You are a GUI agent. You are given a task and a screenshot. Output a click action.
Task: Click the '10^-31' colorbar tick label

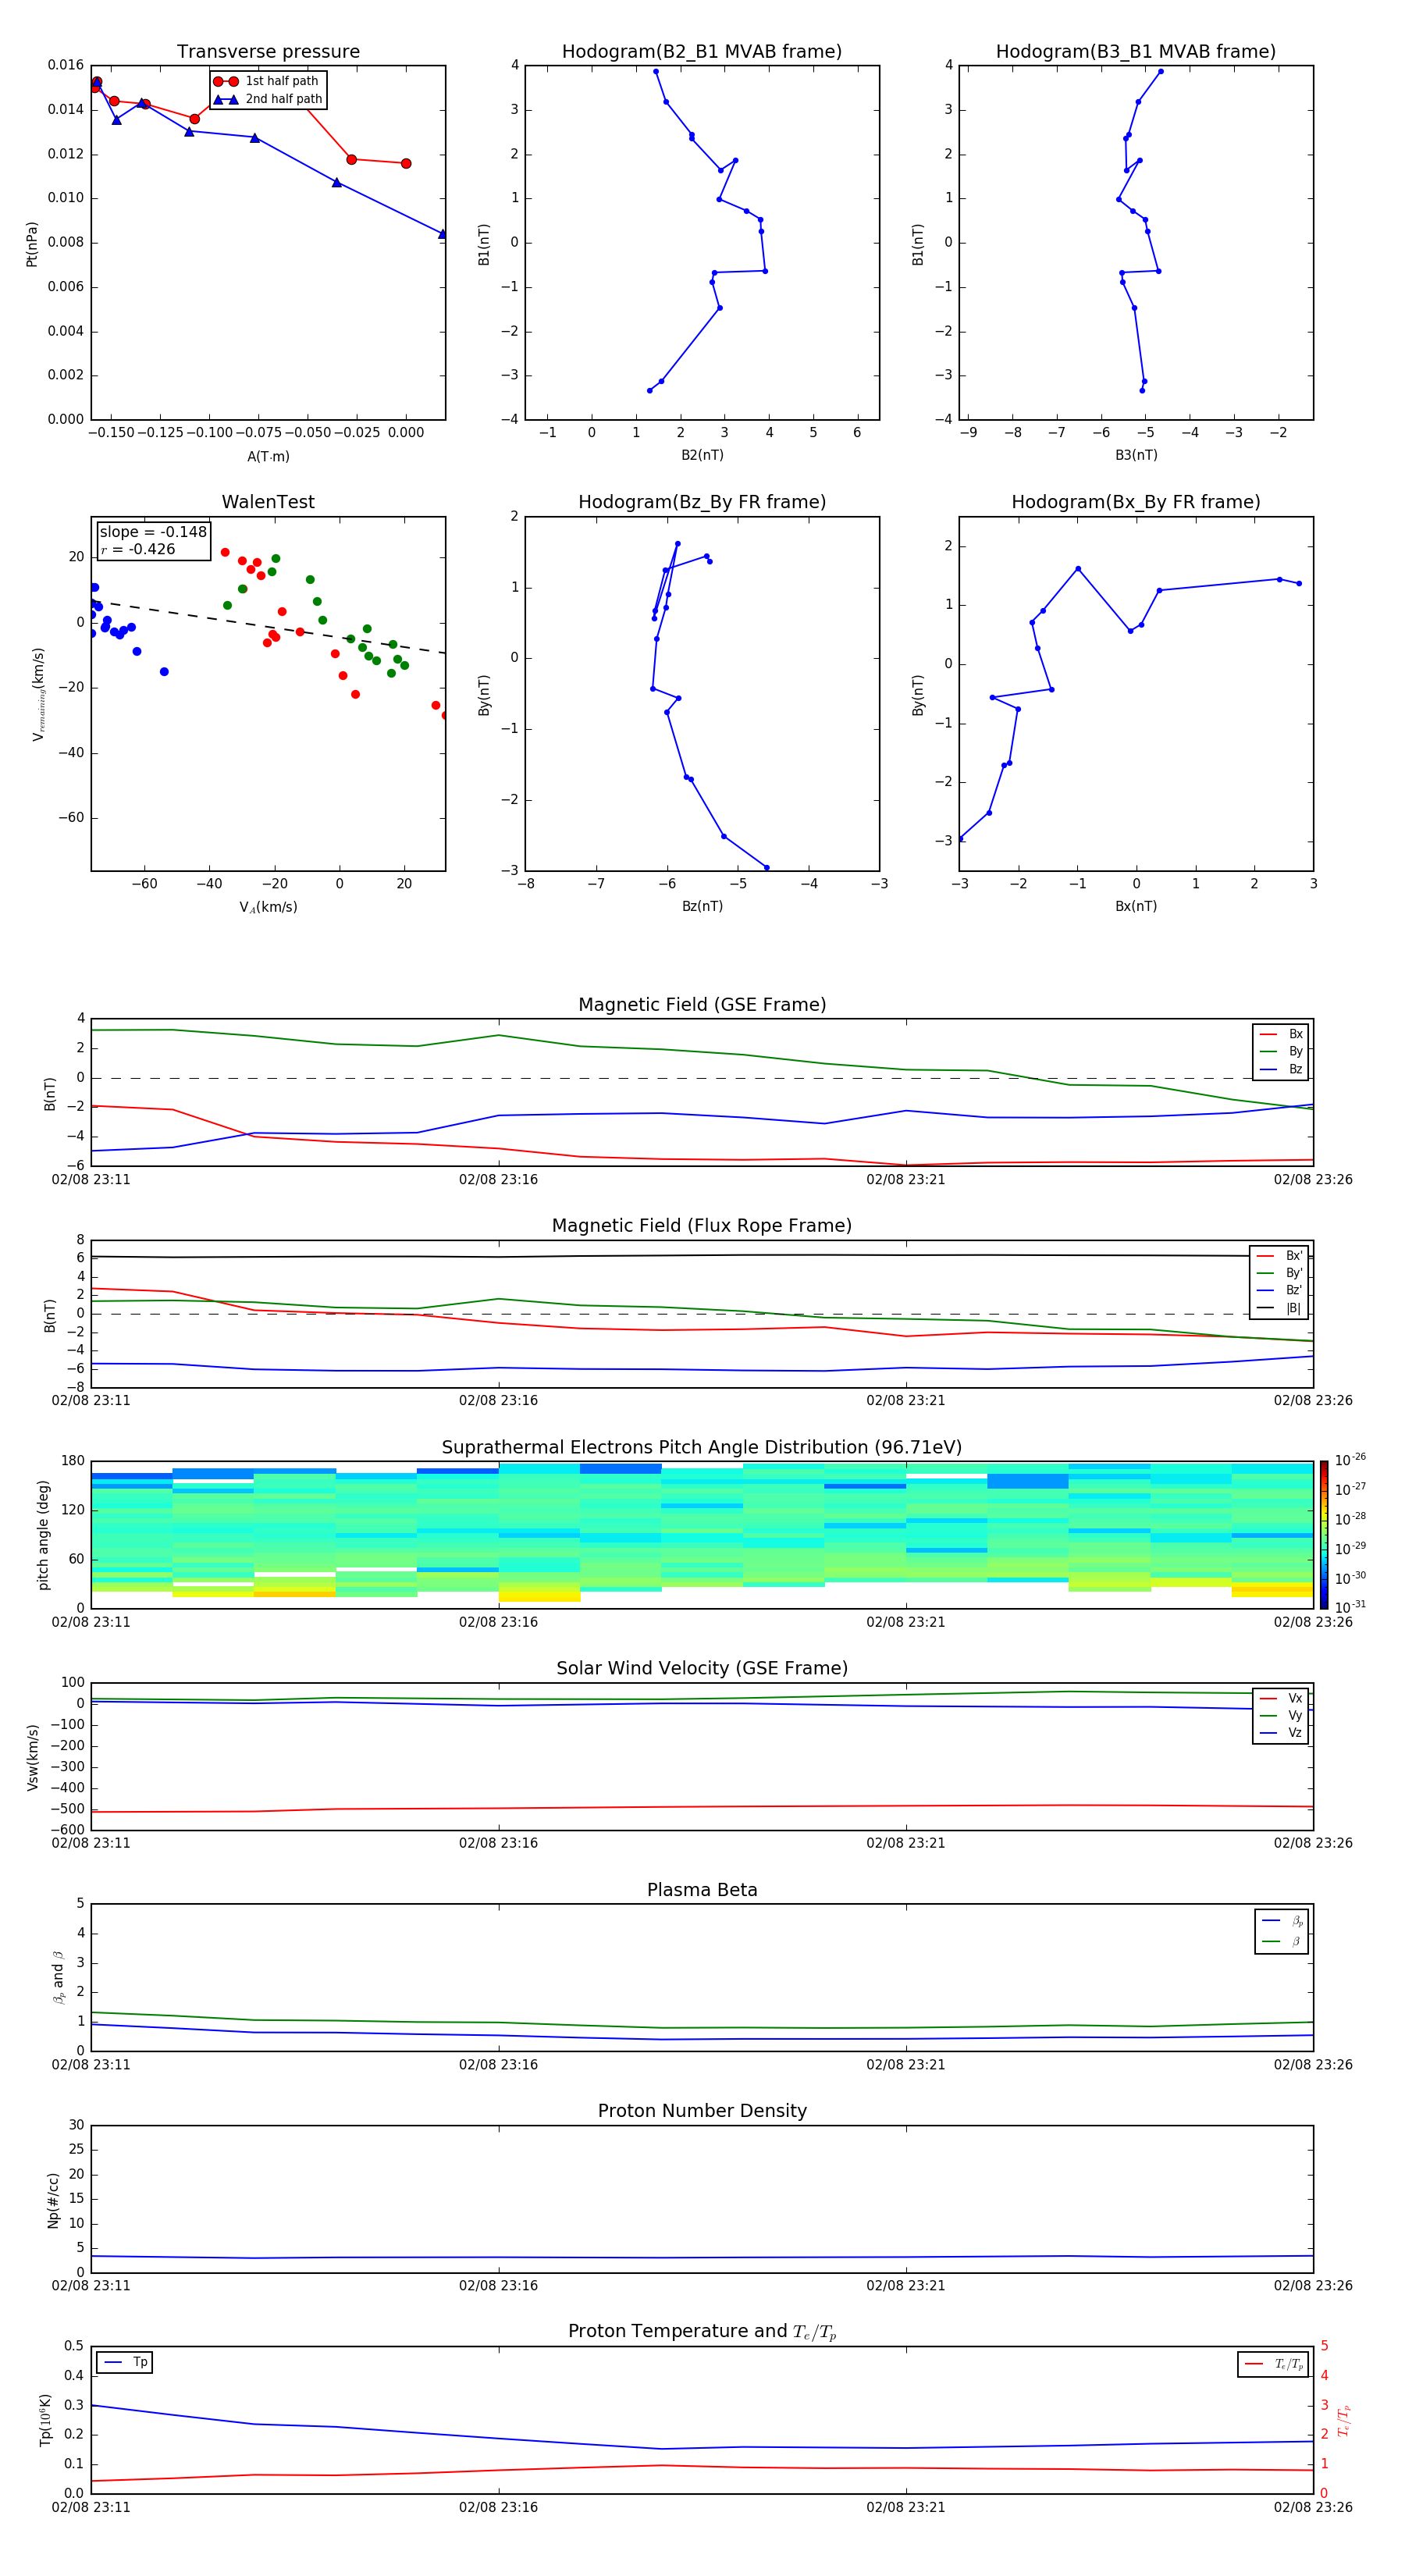(1350, 1608)
